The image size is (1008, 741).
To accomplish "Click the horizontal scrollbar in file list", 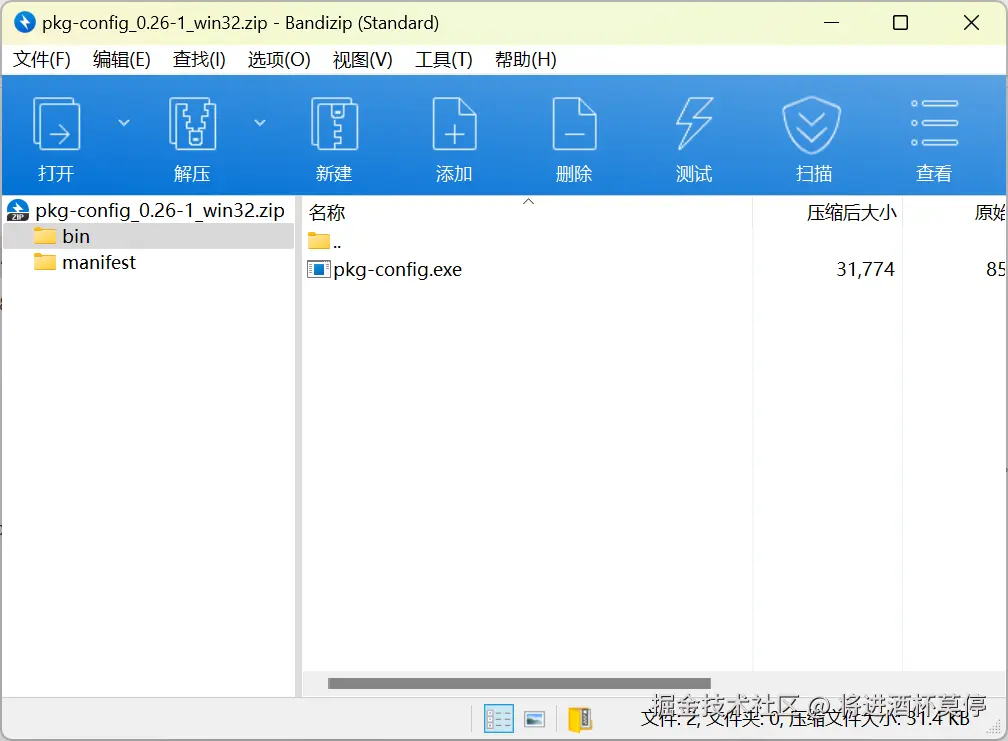I will coord(519,683).
